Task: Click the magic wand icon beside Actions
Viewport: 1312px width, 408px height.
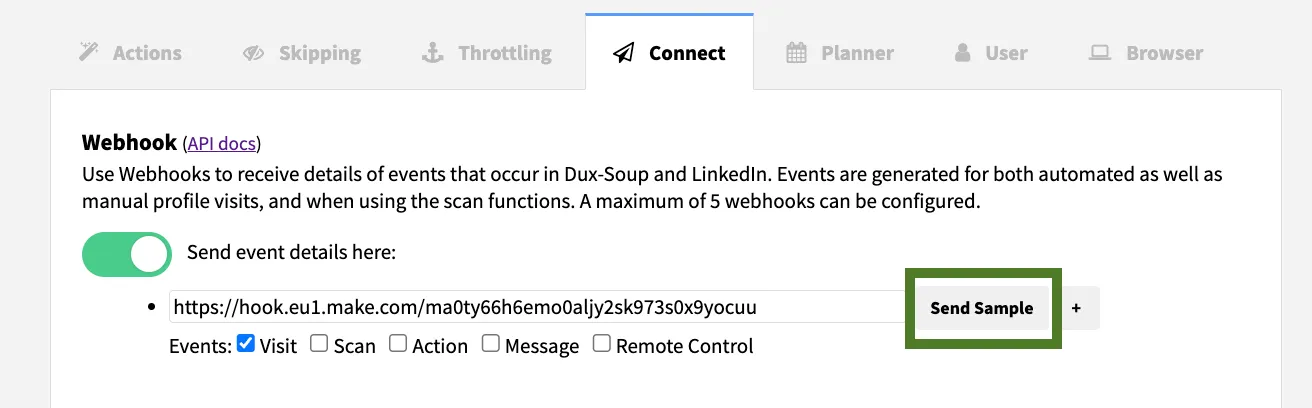Action: click(90, 53)
